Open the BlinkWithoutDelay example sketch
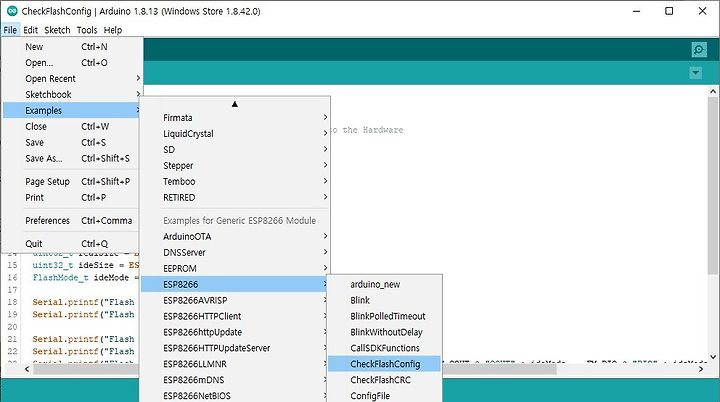 (384, 332)
